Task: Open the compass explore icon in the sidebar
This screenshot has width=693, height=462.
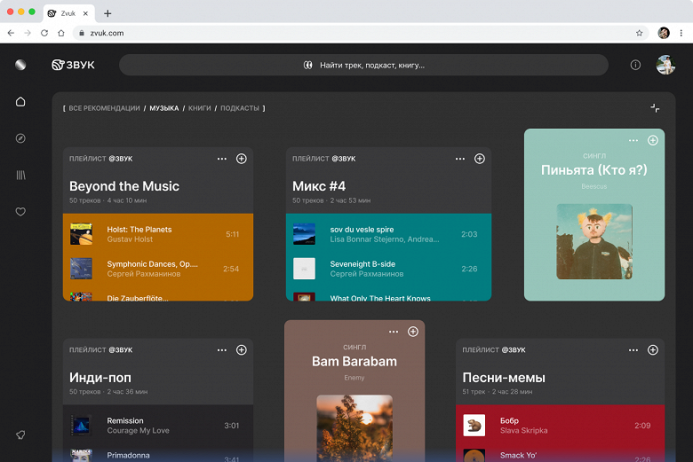Action: 20,138
